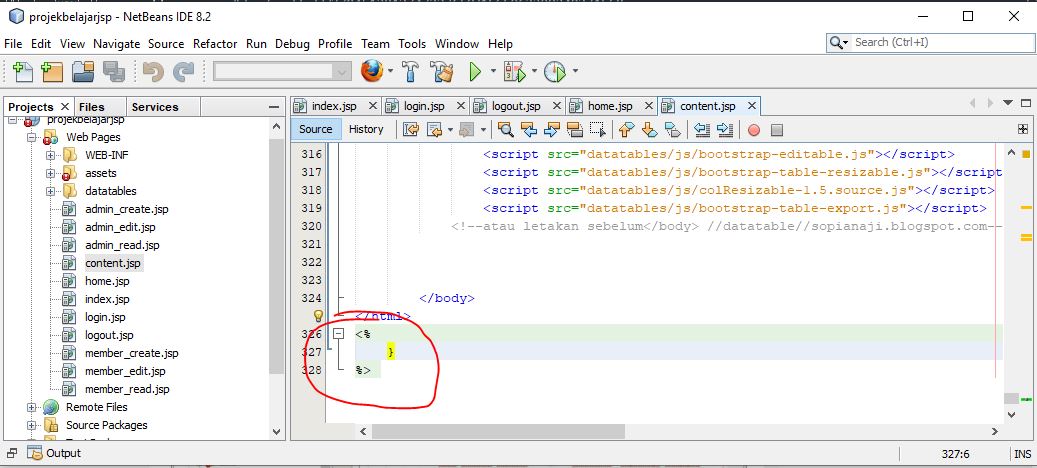Click the editor Back navigation icon
Viewport: 1037px width, 468px height.
click(x=434, y=130)
